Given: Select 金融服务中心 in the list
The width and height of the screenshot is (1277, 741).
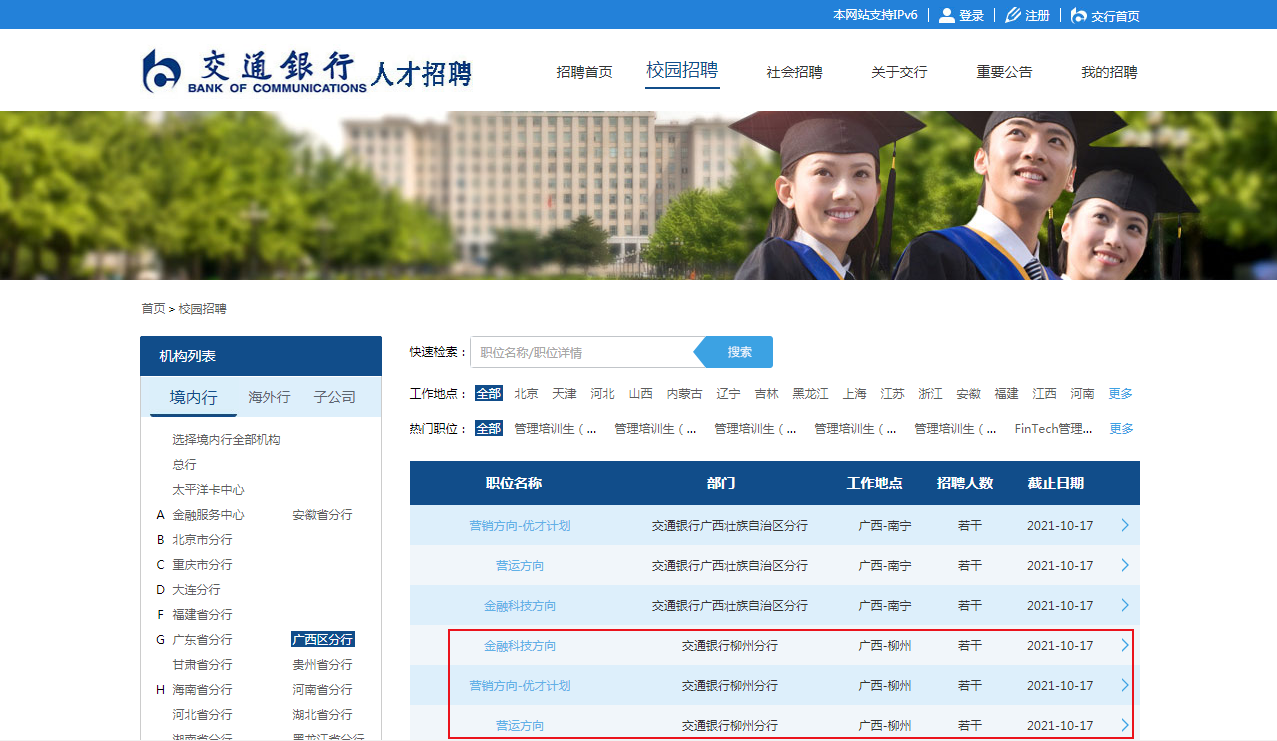Looking at the screenshot, I should click(208, 515).
